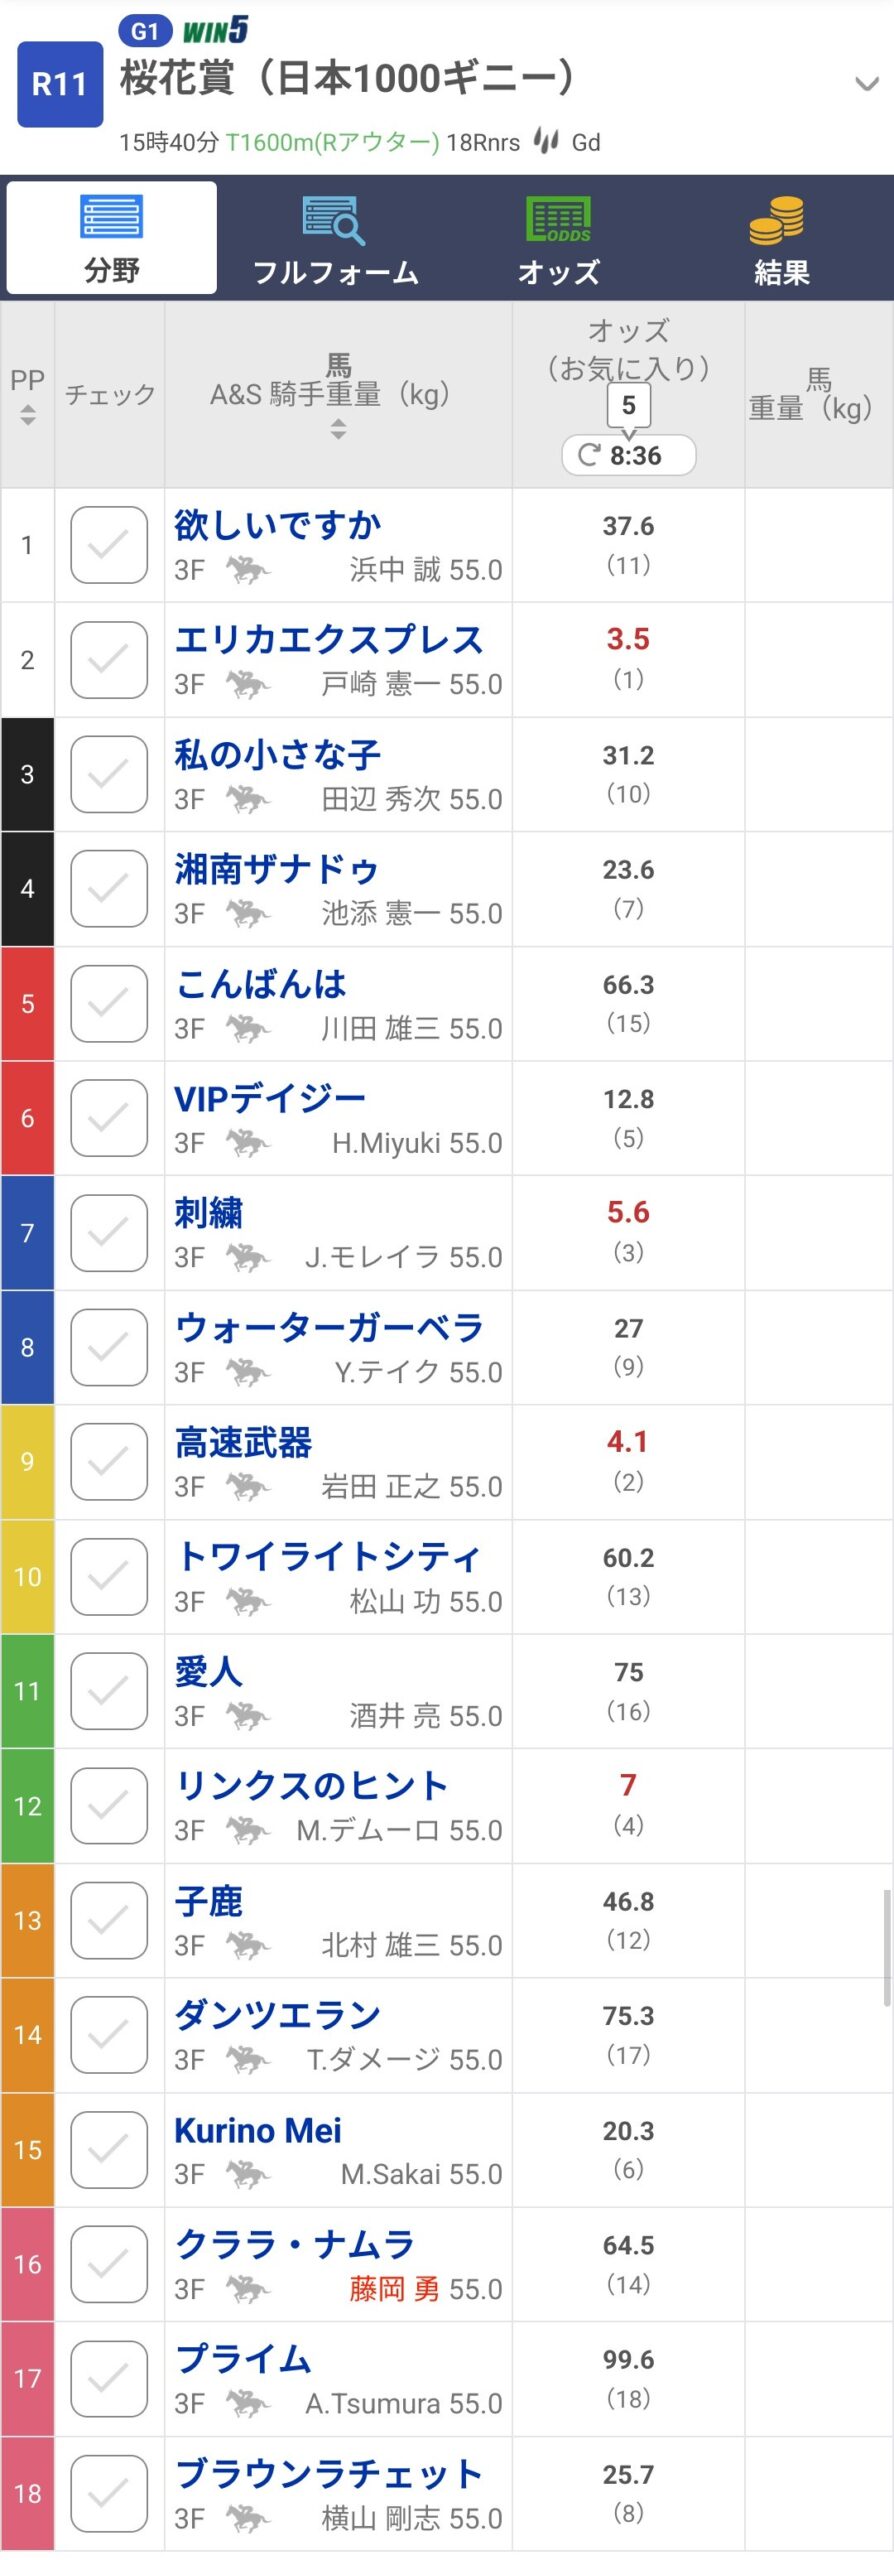The image size is (894, 2560).
Task: Tick the checkbox for 高速武器
Action: click(109, 1462)
